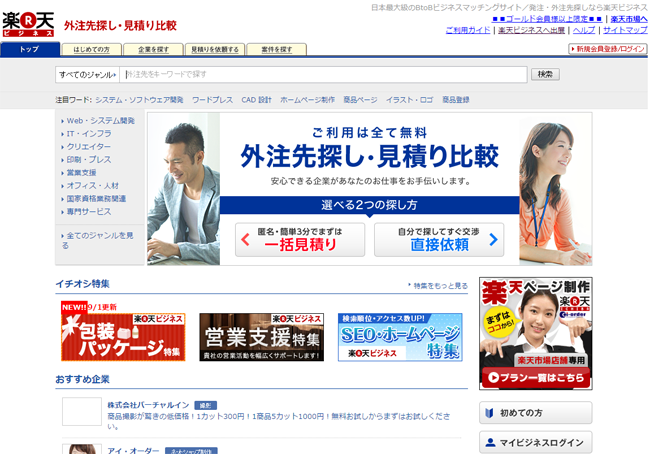Select the 見積りを依頼する tab
The image size is (650, 454).
tap(215, 49)
